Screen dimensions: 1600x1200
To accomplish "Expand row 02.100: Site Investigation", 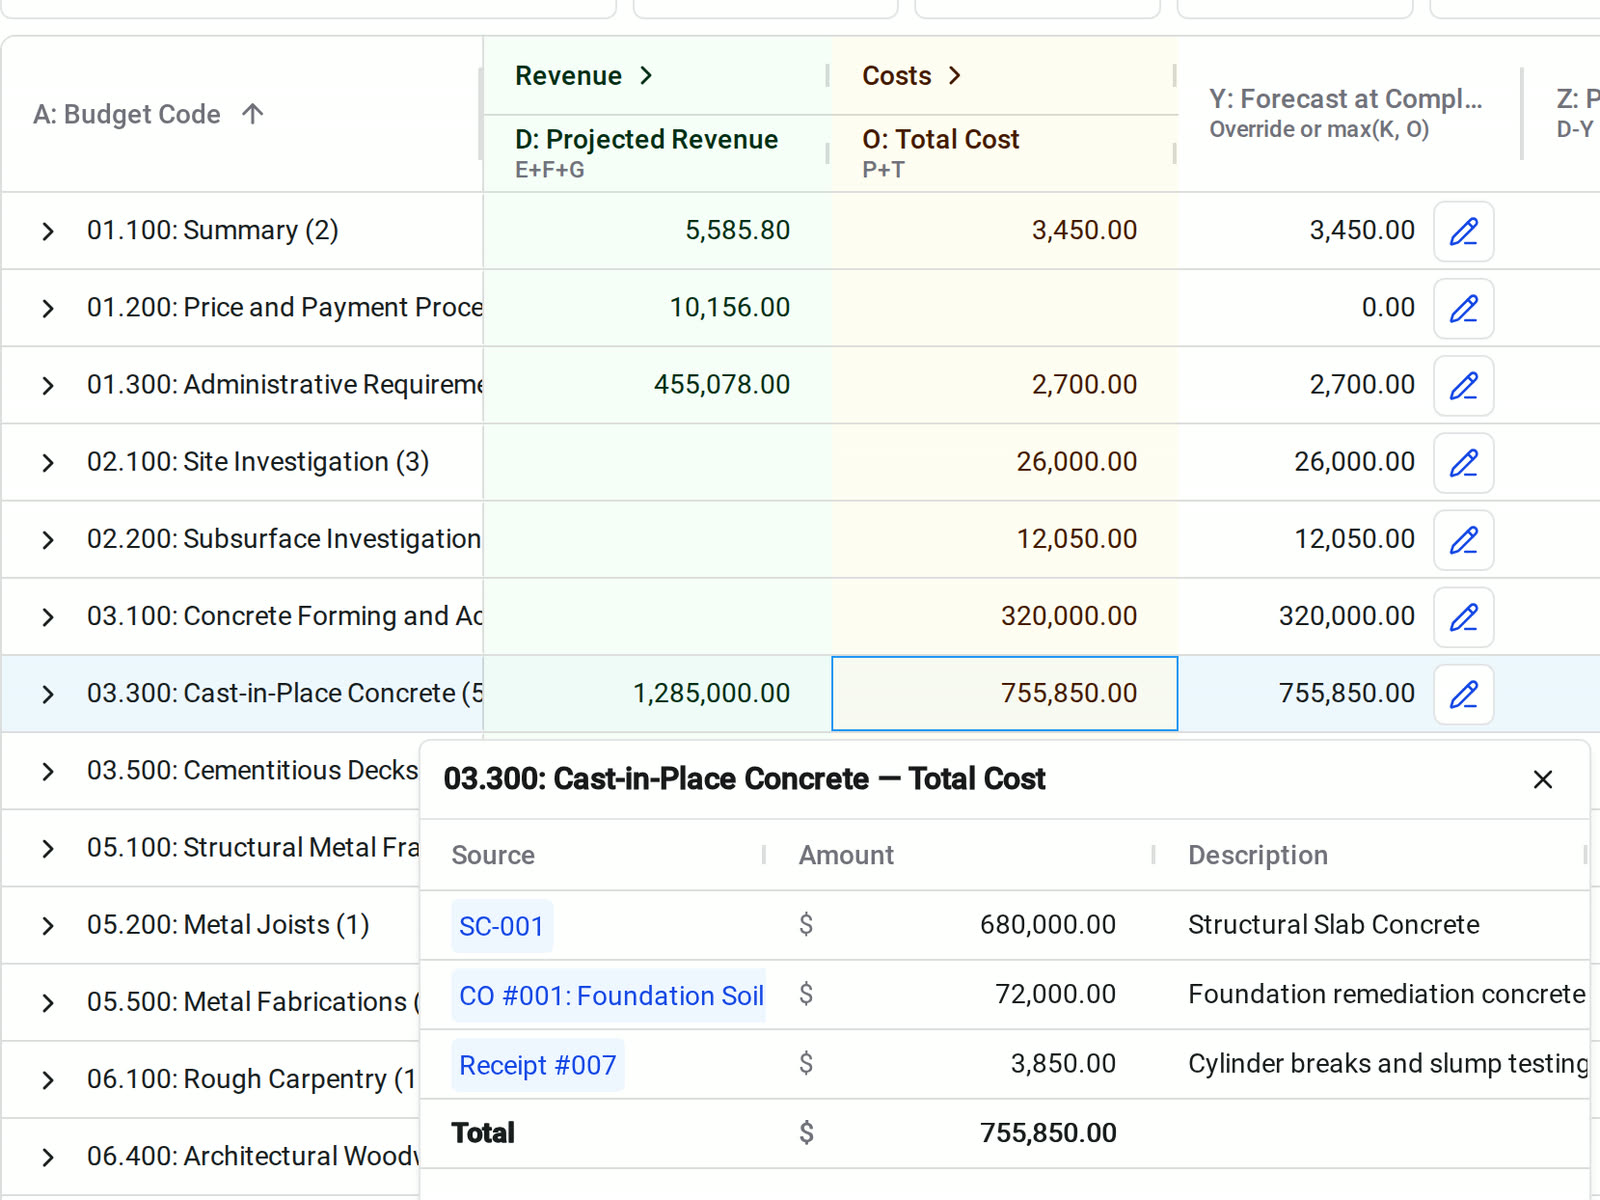I will click(47, 462).
